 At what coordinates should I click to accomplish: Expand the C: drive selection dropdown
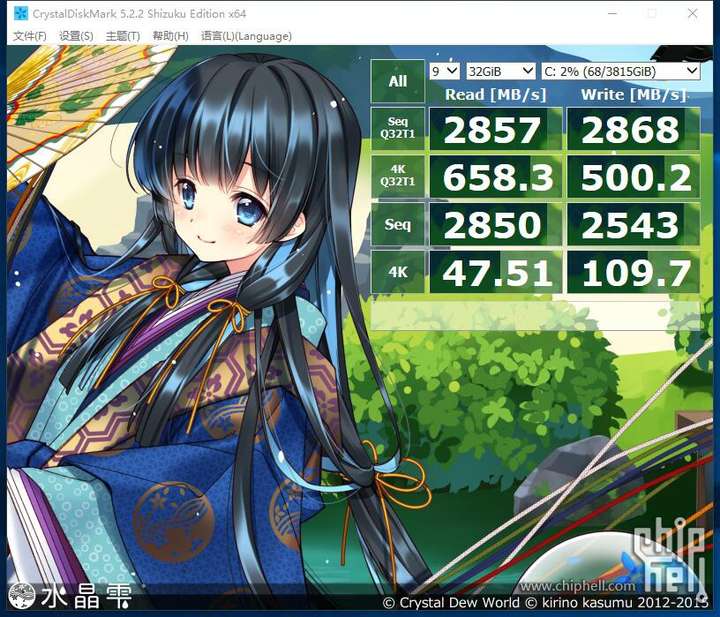click(620, 71)
